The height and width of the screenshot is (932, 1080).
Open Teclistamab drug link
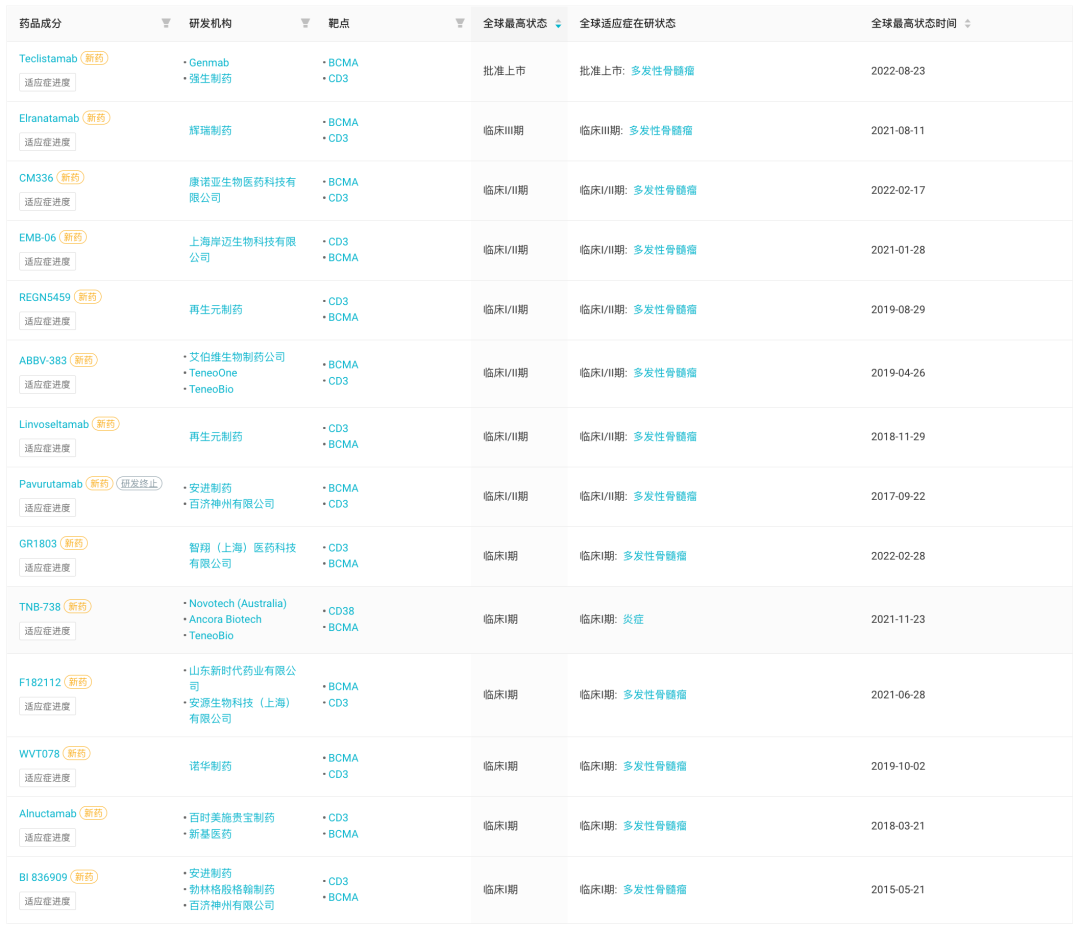(x=48, y=59)
